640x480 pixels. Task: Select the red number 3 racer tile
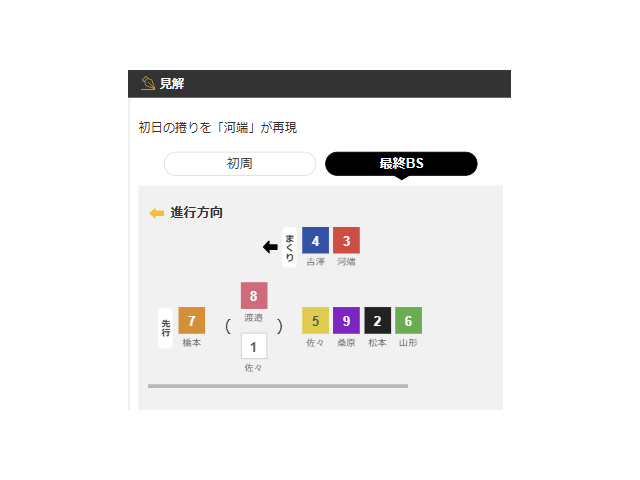pos(346,240)
